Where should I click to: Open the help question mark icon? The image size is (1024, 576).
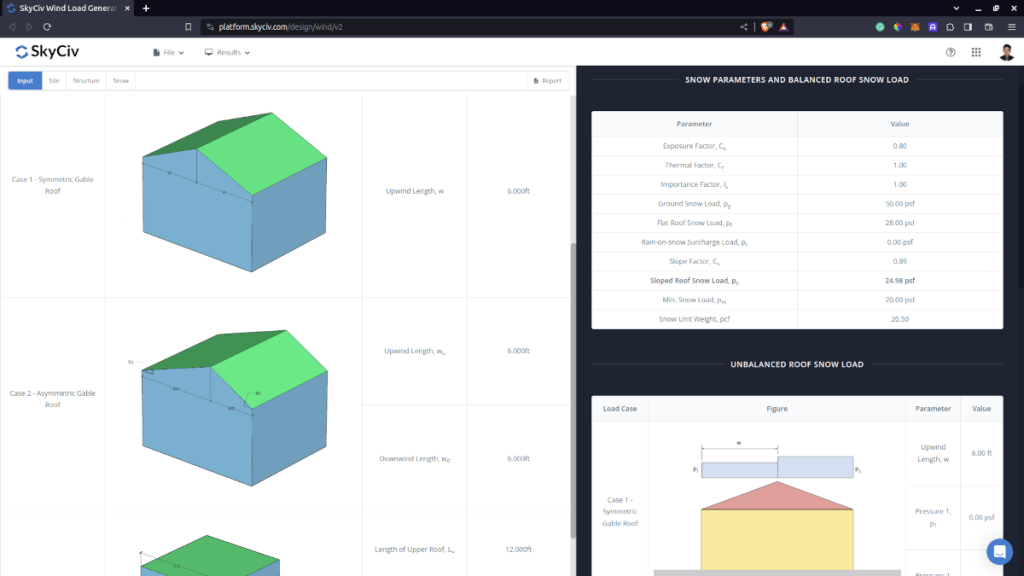(950, 52)
